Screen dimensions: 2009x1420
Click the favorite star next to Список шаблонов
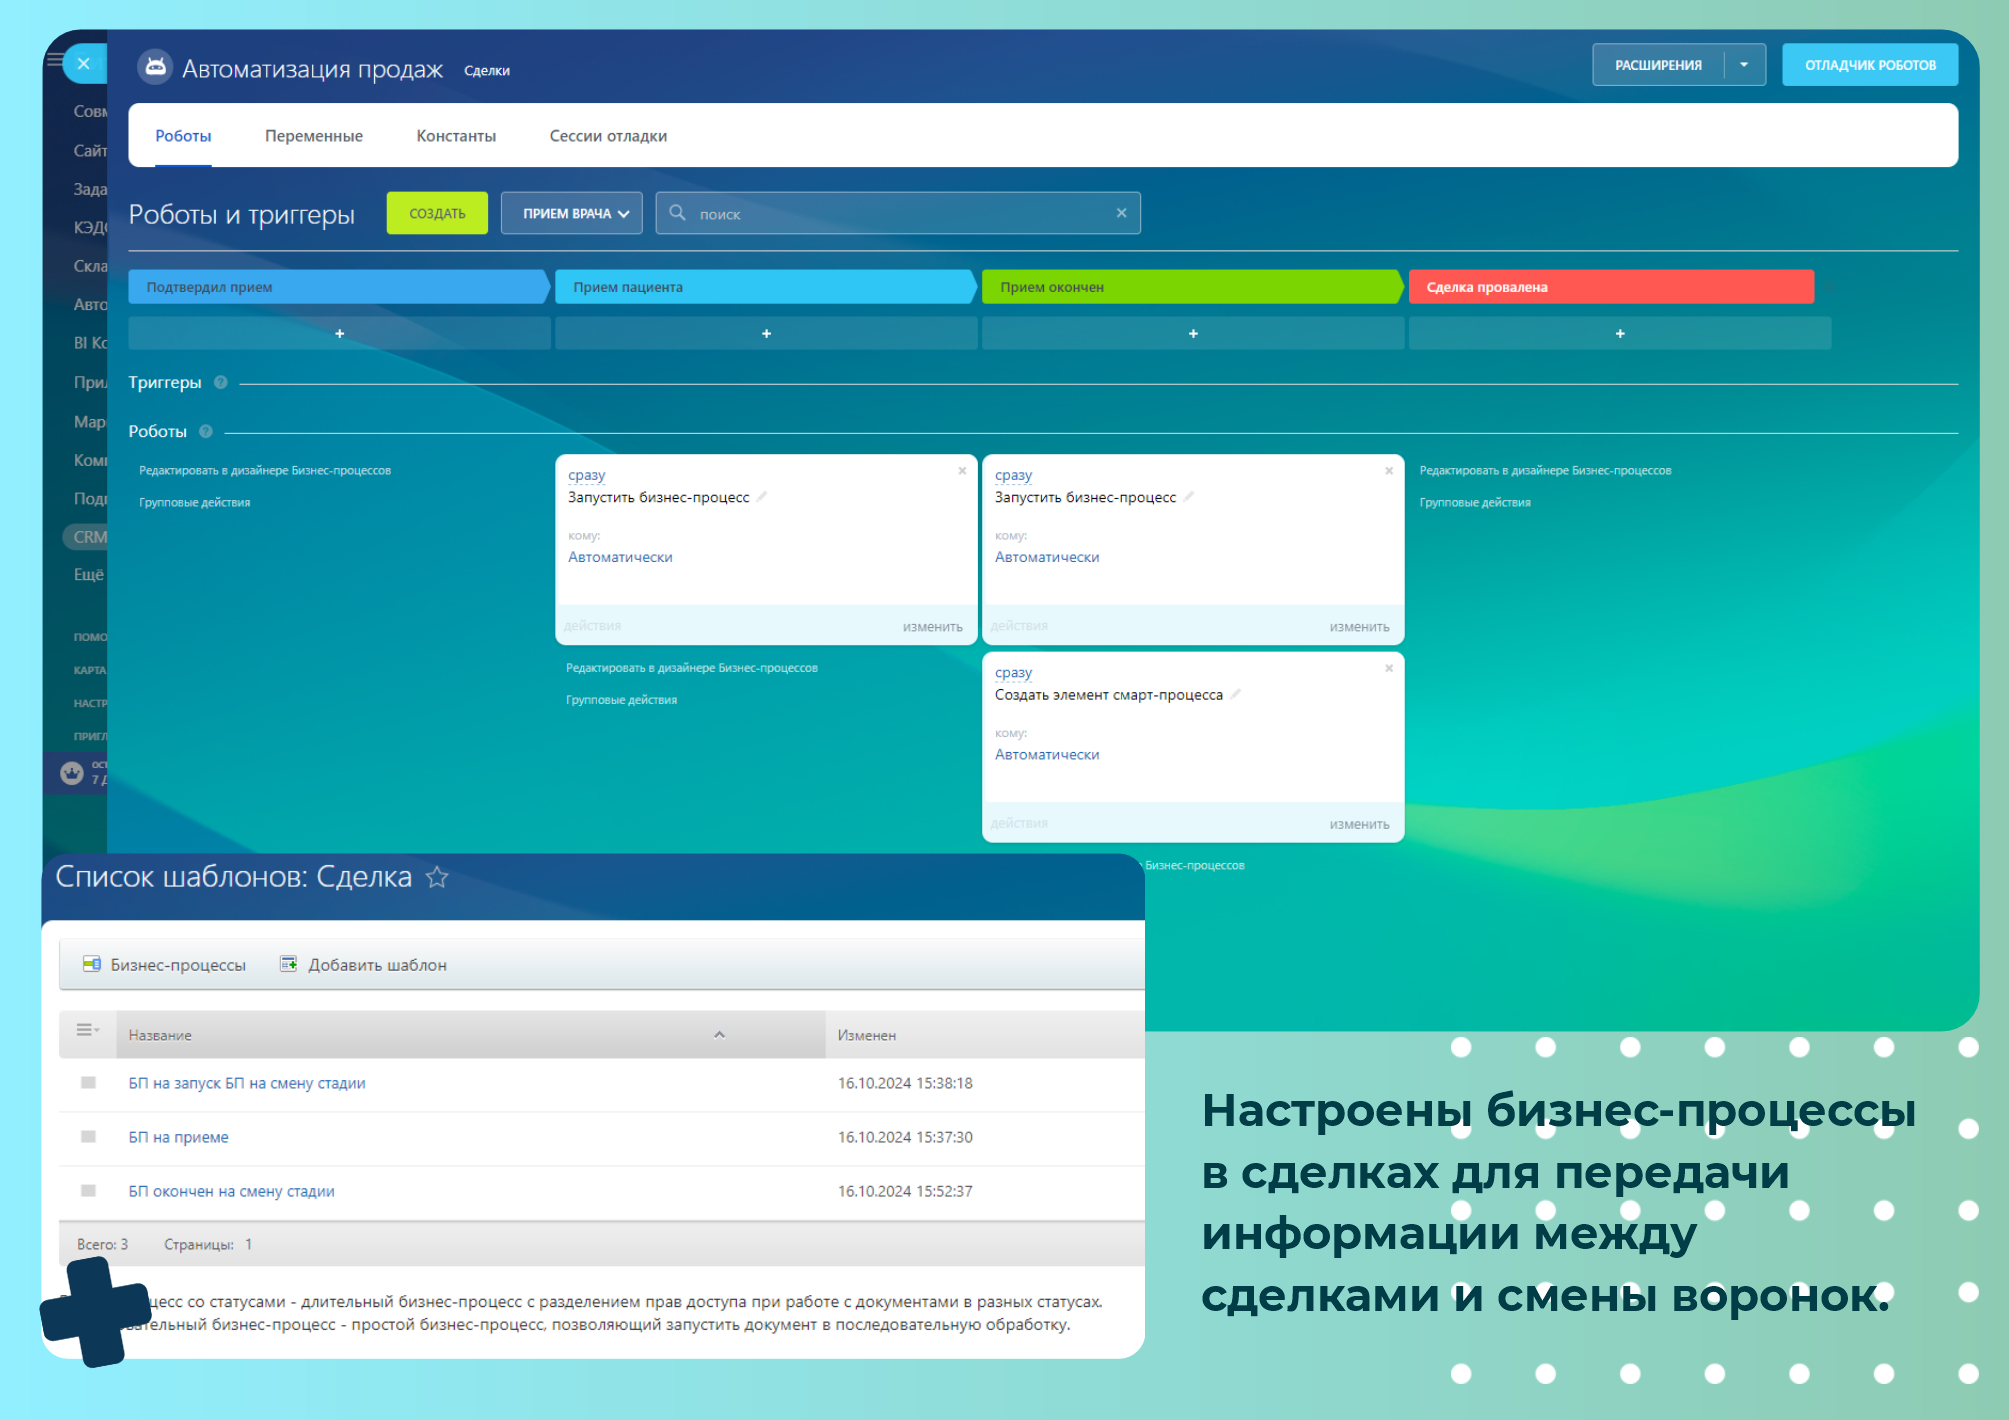point(437,877)
